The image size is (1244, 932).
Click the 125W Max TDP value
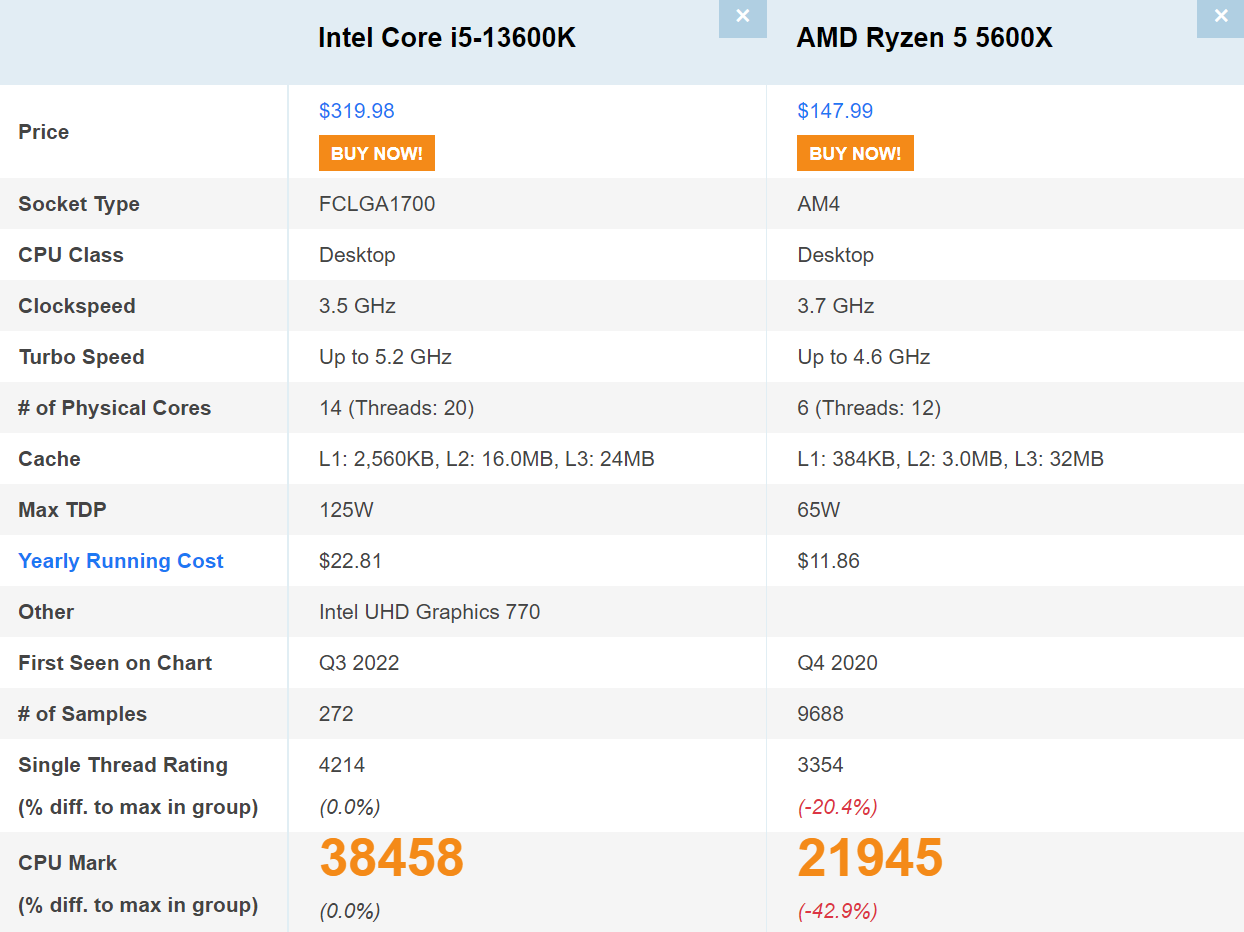[x=346, y=510]
